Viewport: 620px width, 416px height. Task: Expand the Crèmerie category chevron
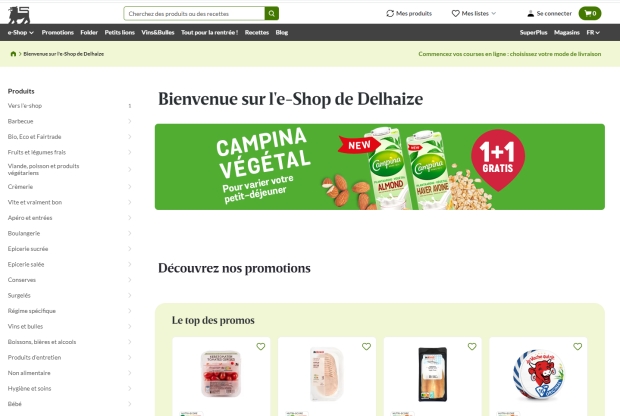point(130,187)
